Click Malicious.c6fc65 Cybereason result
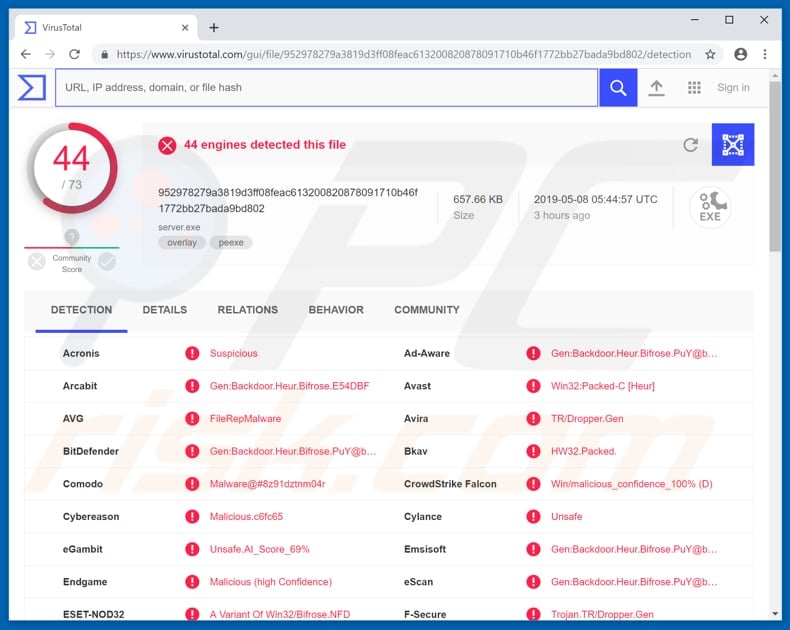The height and width of the screenshot is (630, 790). [246, 517]
